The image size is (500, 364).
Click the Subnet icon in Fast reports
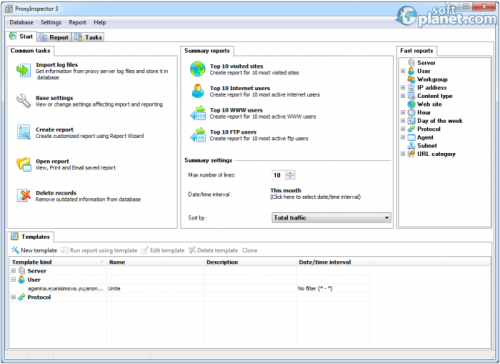pyautogui.click(x=411, y=146)
